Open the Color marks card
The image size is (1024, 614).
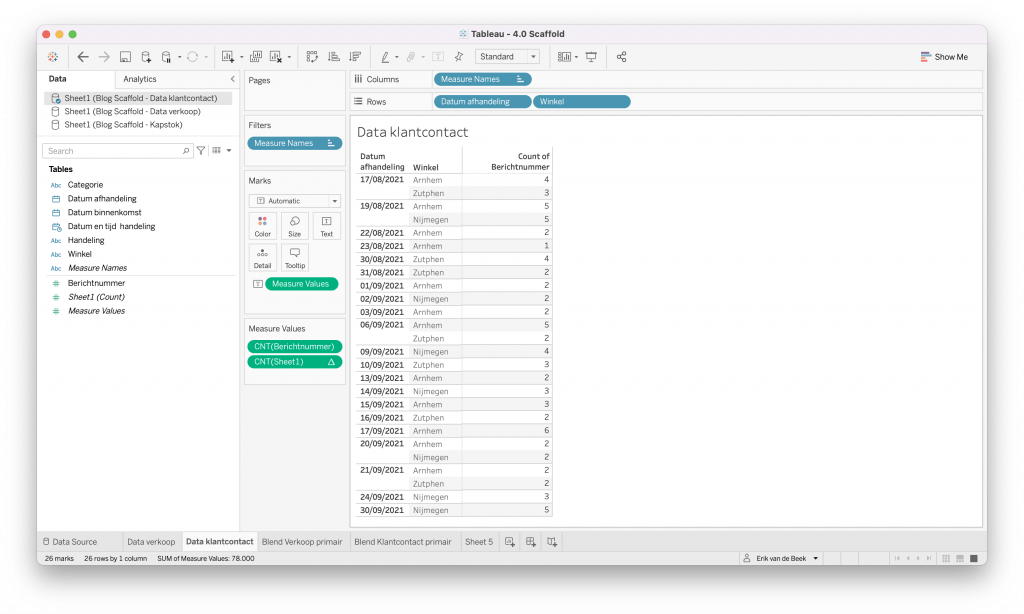click(262, 225)
